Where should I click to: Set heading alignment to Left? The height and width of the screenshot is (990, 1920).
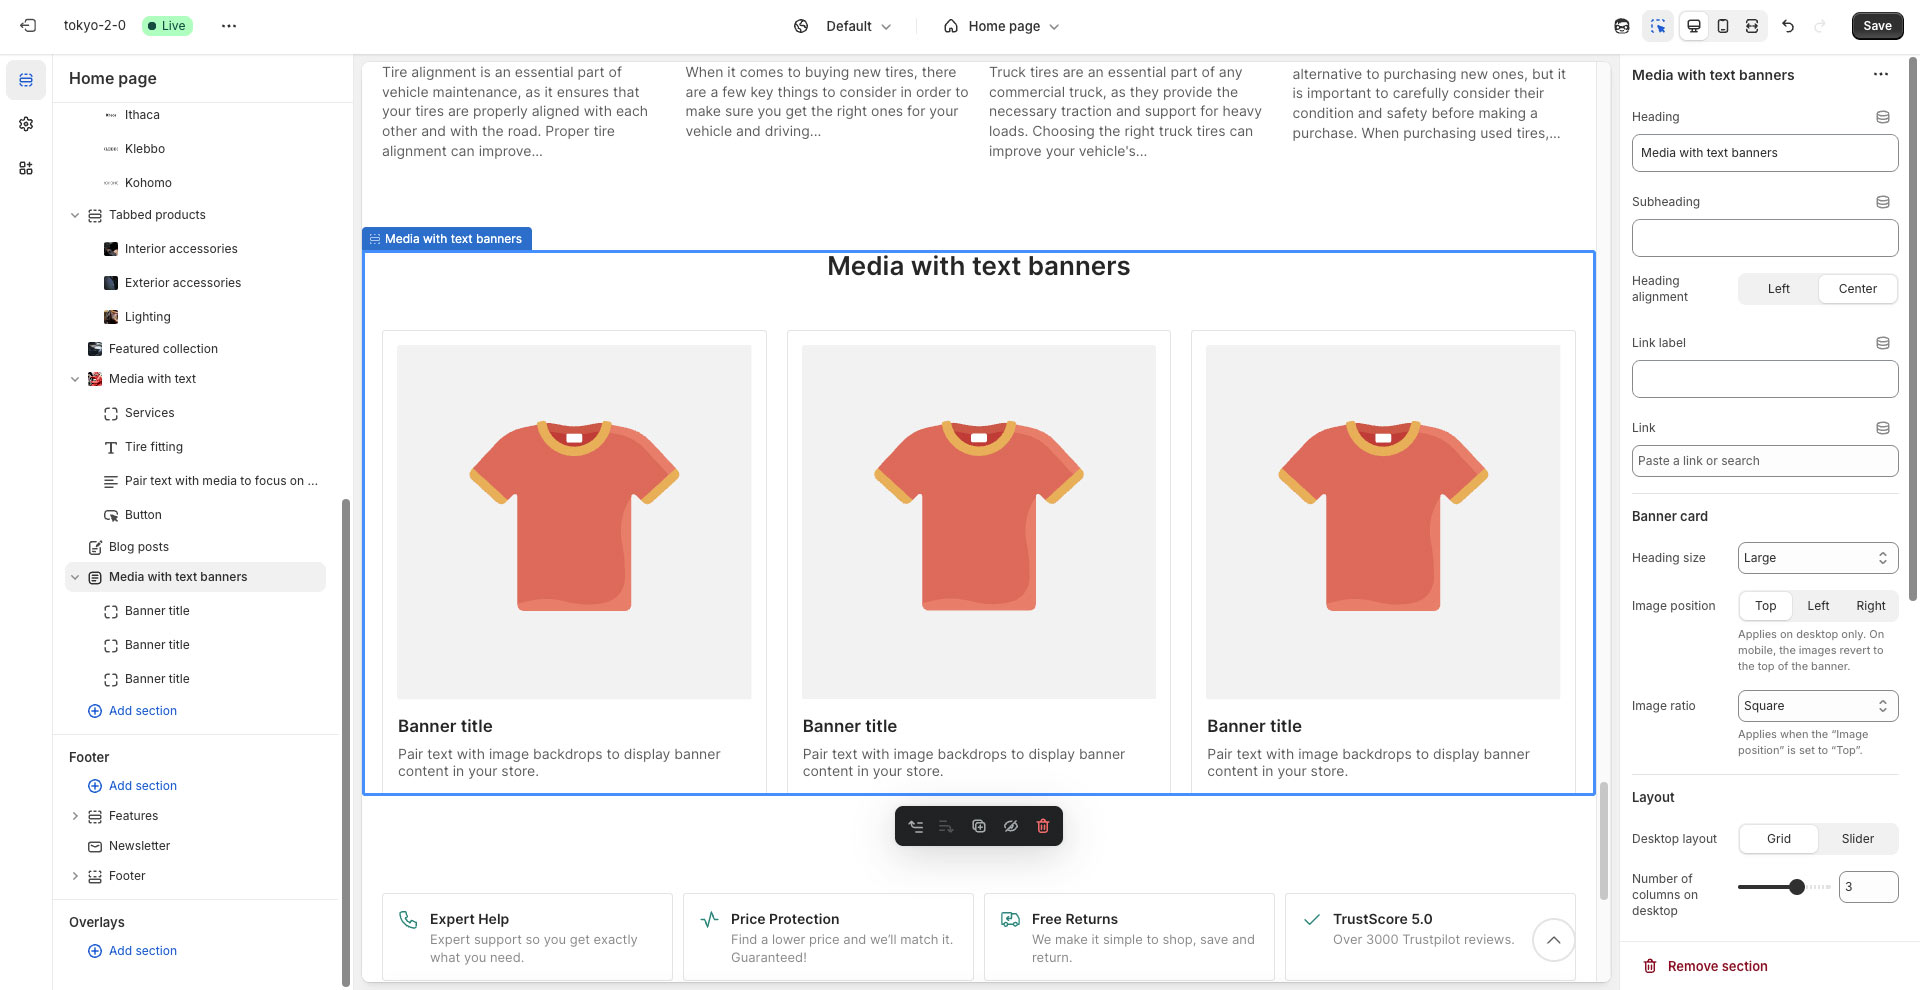(x=1778, y=289)
